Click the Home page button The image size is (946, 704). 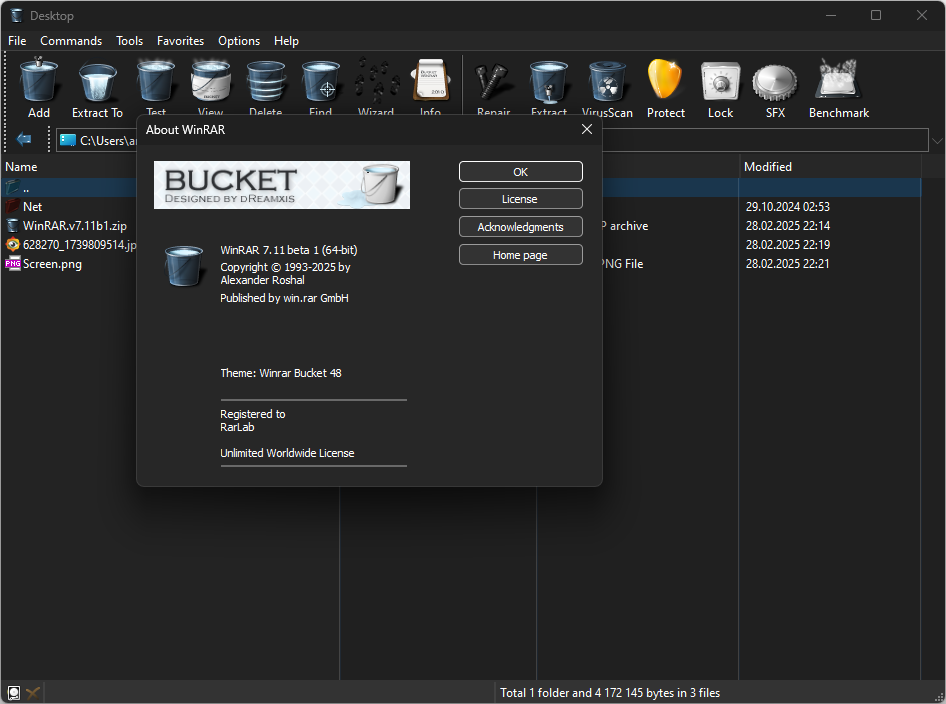(521, 255)
